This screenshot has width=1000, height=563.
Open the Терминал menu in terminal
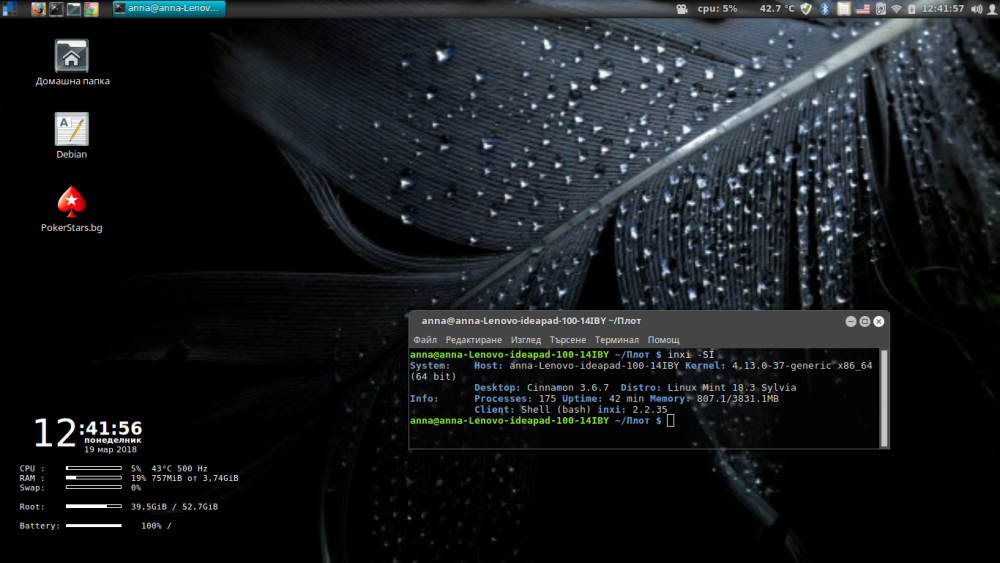click(x=617, y=340)
